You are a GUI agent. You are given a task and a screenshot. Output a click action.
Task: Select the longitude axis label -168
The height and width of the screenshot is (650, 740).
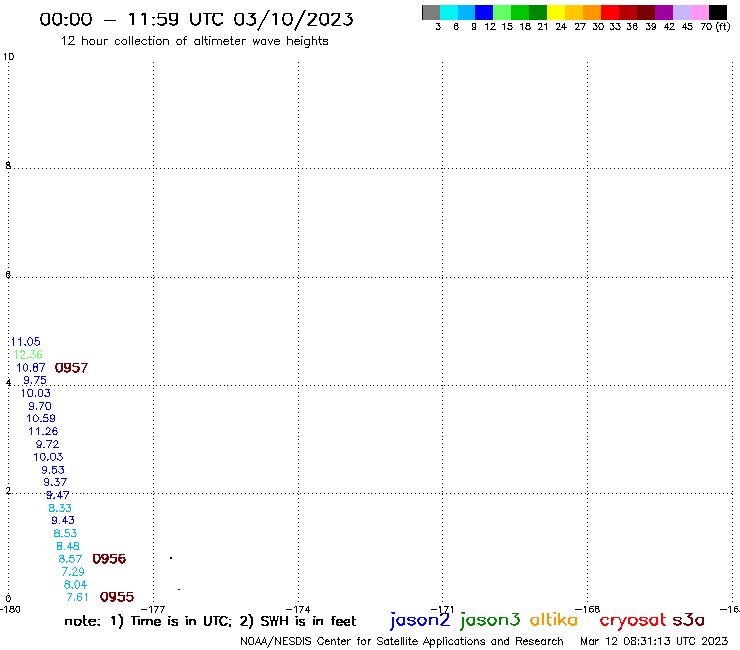click(588, 609)
